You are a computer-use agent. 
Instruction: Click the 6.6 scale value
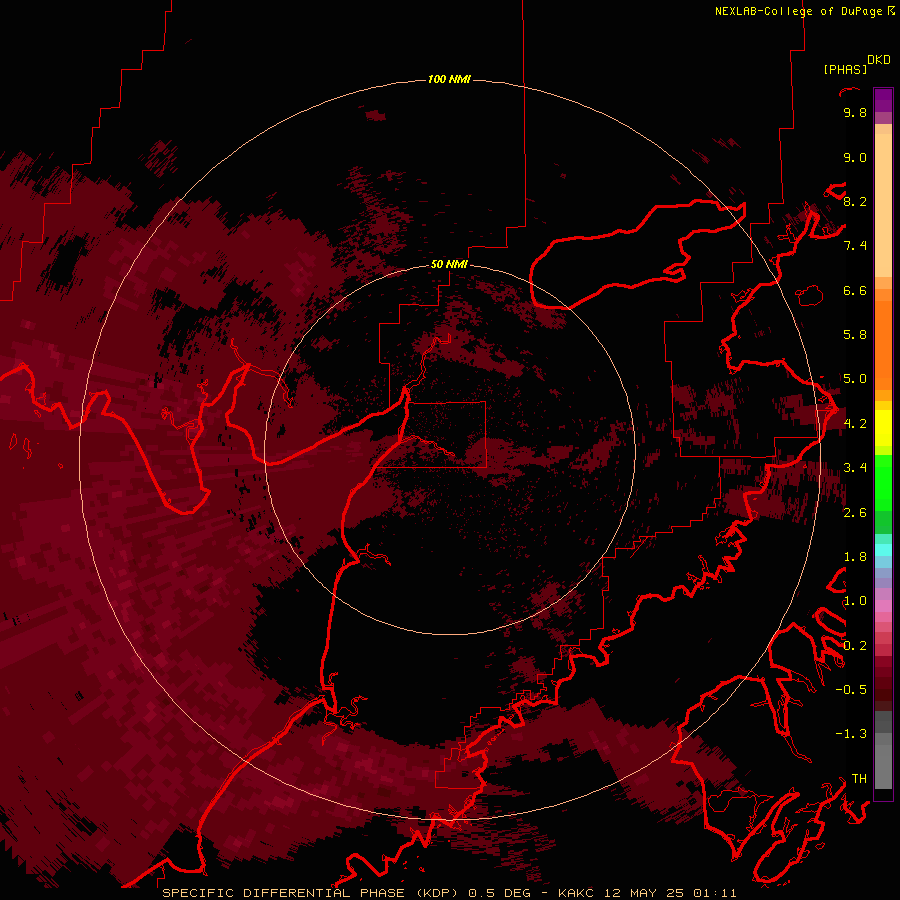[855, 290]
